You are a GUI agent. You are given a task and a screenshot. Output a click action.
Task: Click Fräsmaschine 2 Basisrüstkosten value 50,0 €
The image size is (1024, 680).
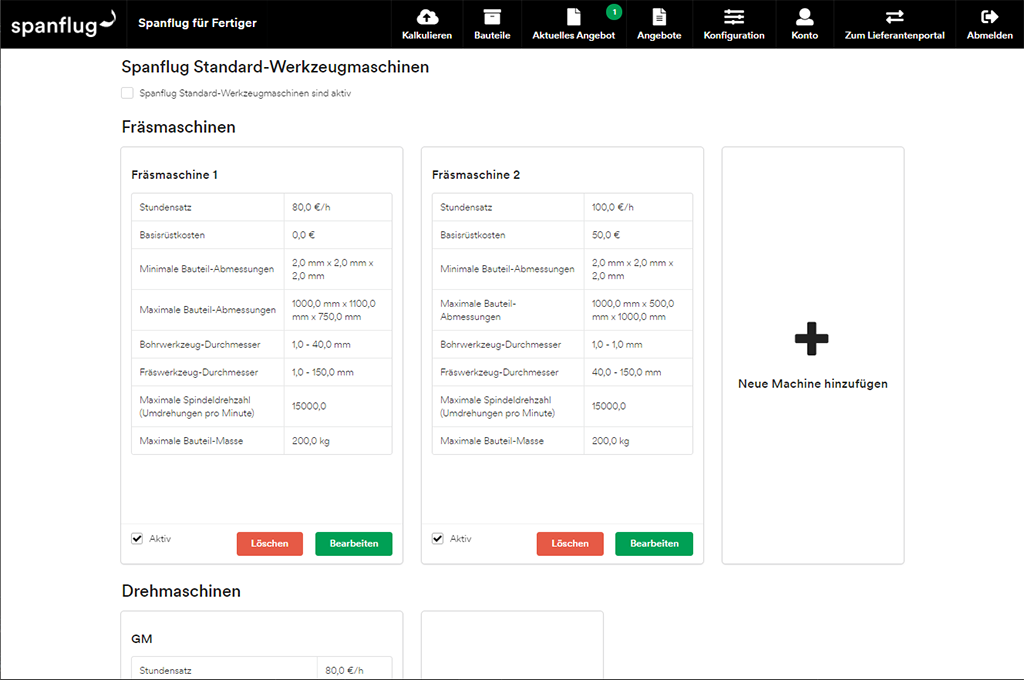click(x=606, y=235)
